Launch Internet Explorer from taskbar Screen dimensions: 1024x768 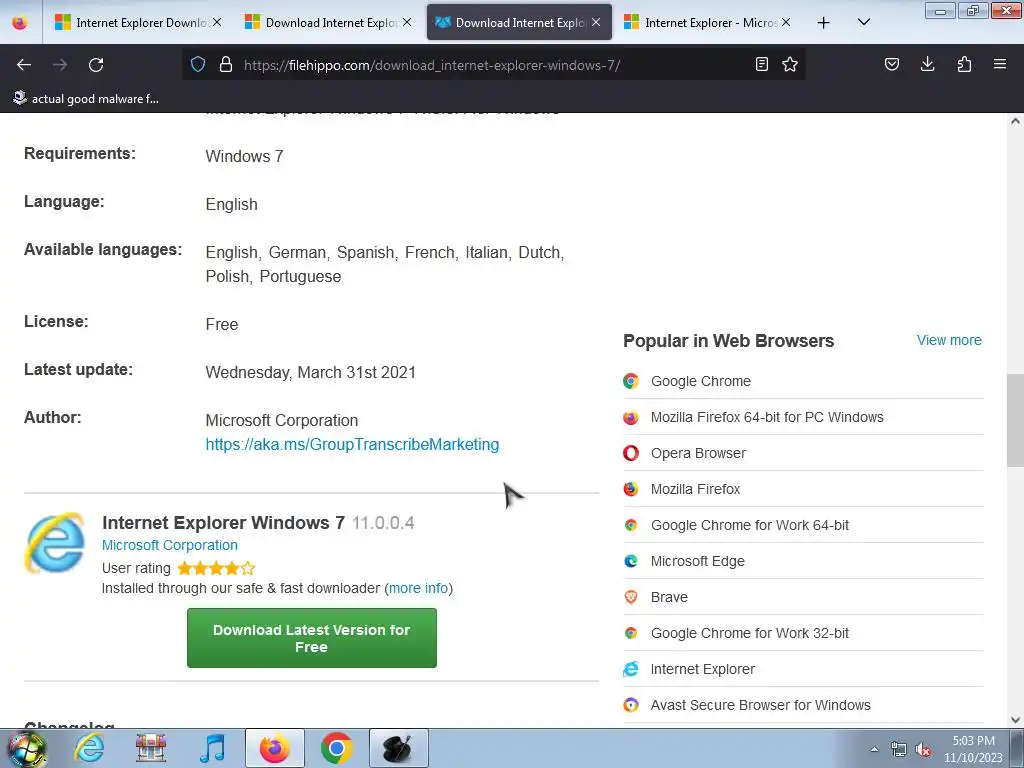click(89, 748)
